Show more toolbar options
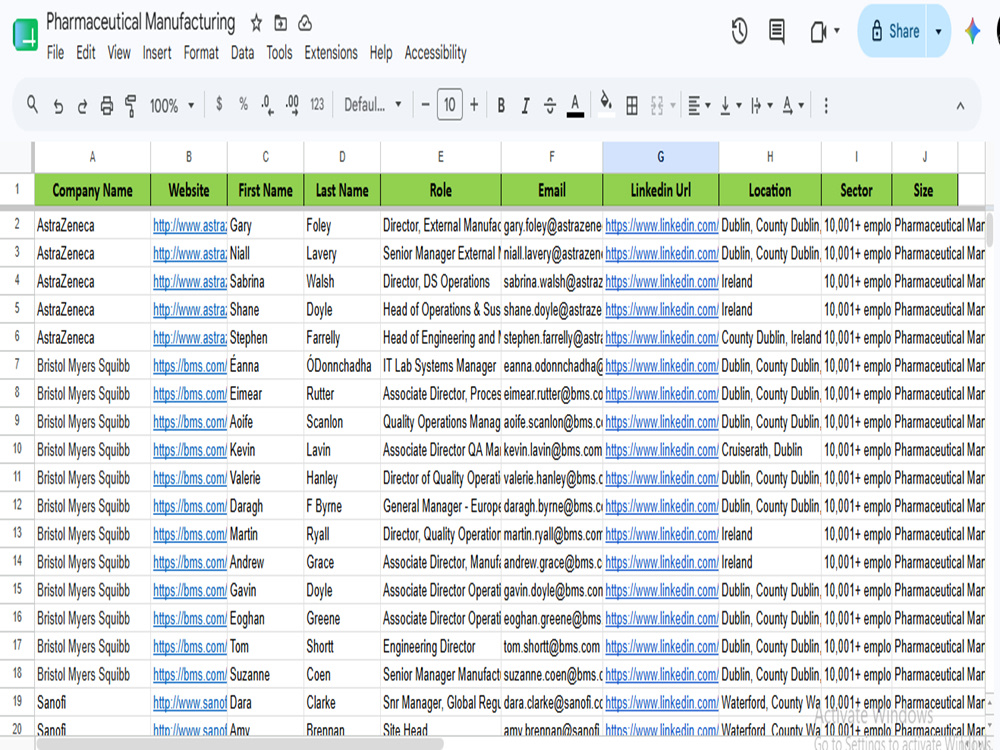Image resolution: width=1000 pixels, height=750 pixels. click(826, 106)
